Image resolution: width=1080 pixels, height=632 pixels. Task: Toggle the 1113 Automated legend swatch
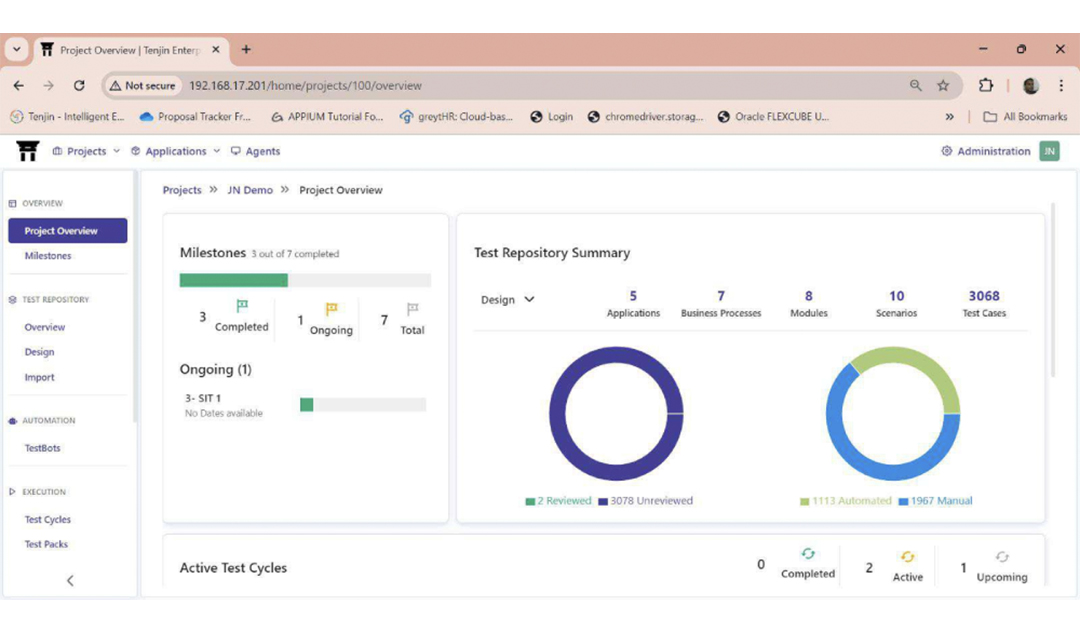[804, 501]
